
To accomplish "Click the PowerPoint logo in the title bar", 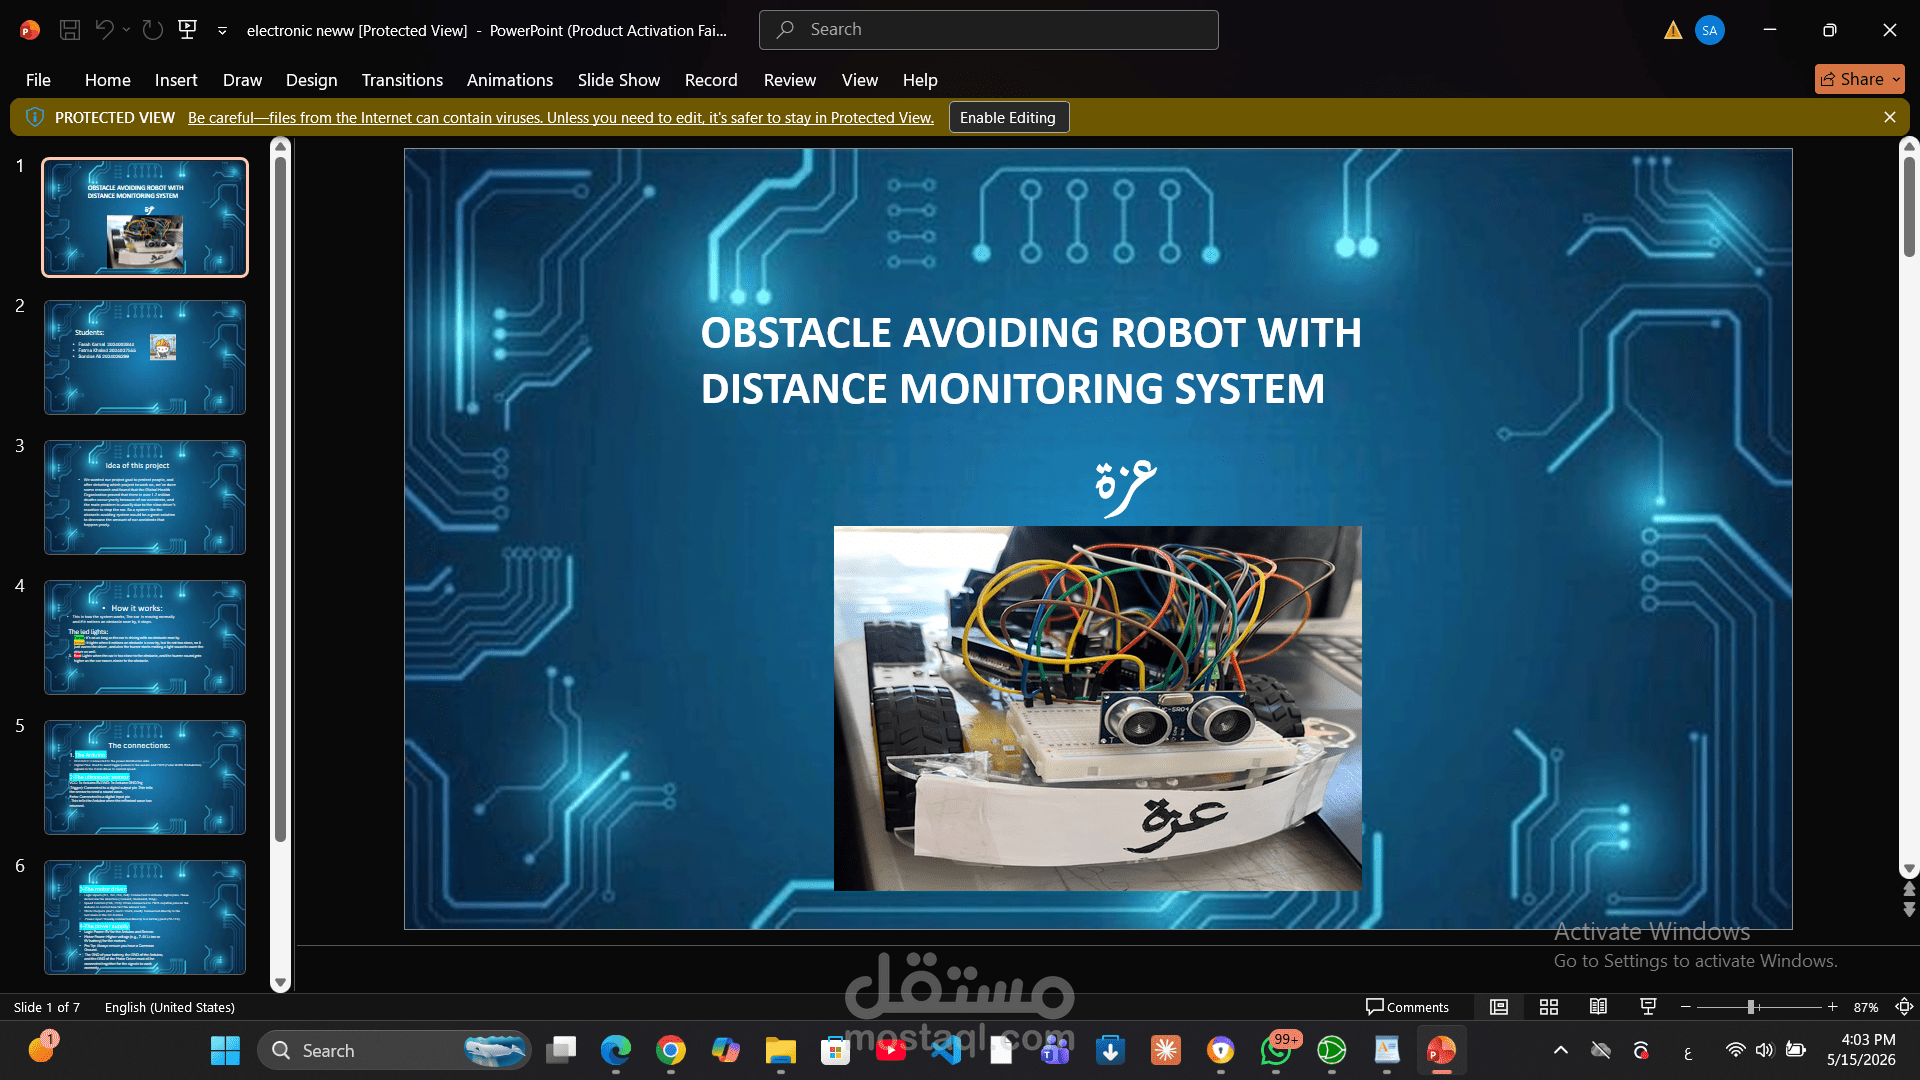I will click(x=30, y=30).
